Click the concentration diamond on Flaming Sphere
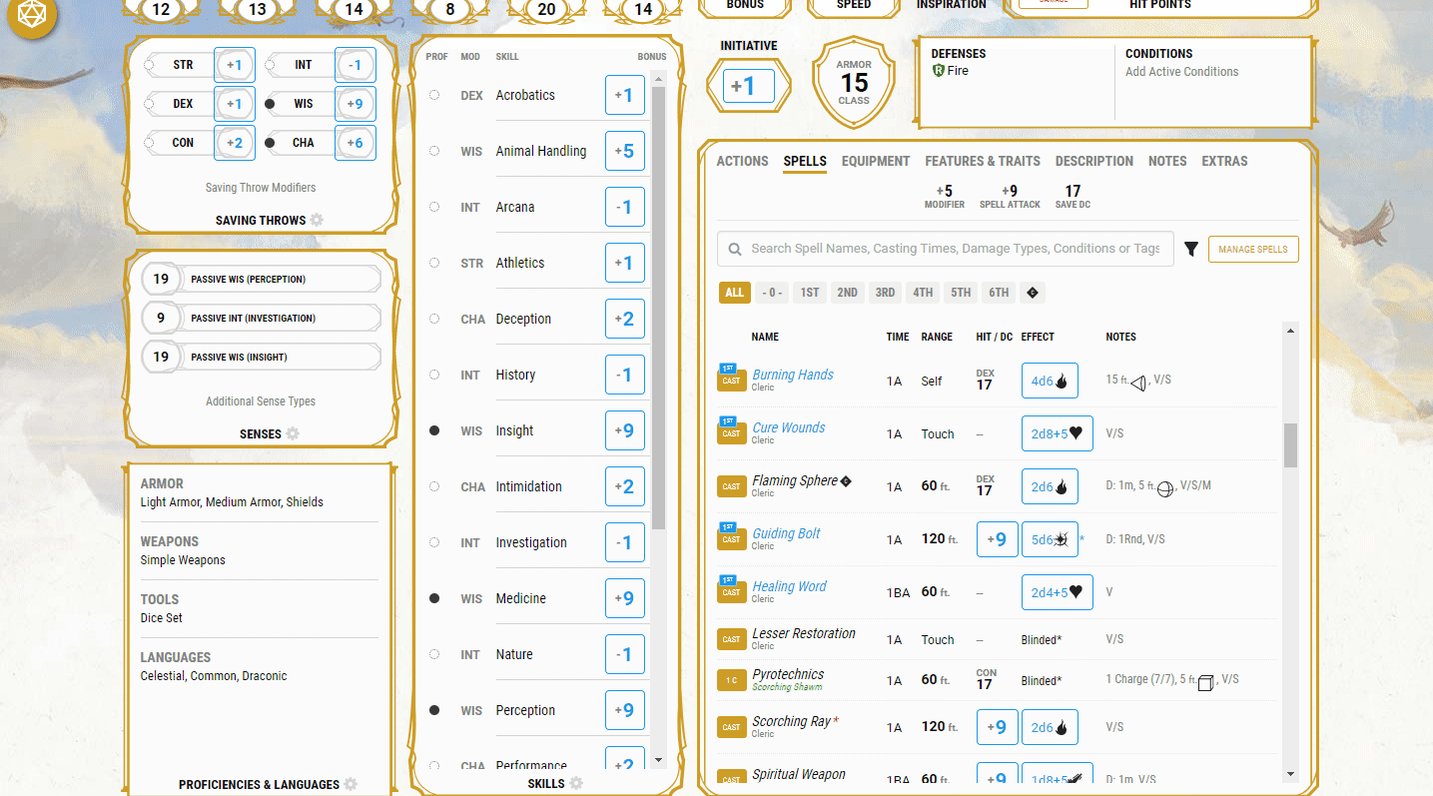 (845, 479)
